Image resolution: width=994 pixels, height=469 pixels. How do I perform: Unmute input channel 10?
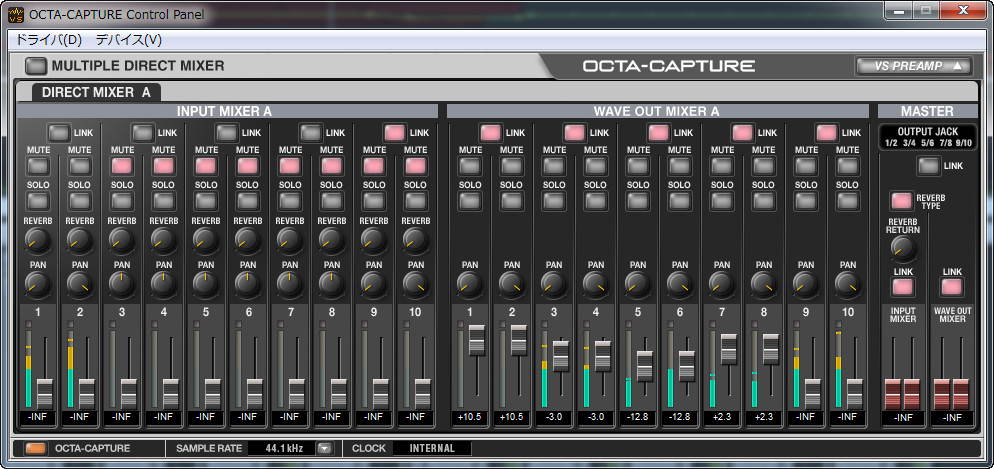[416, 166]
